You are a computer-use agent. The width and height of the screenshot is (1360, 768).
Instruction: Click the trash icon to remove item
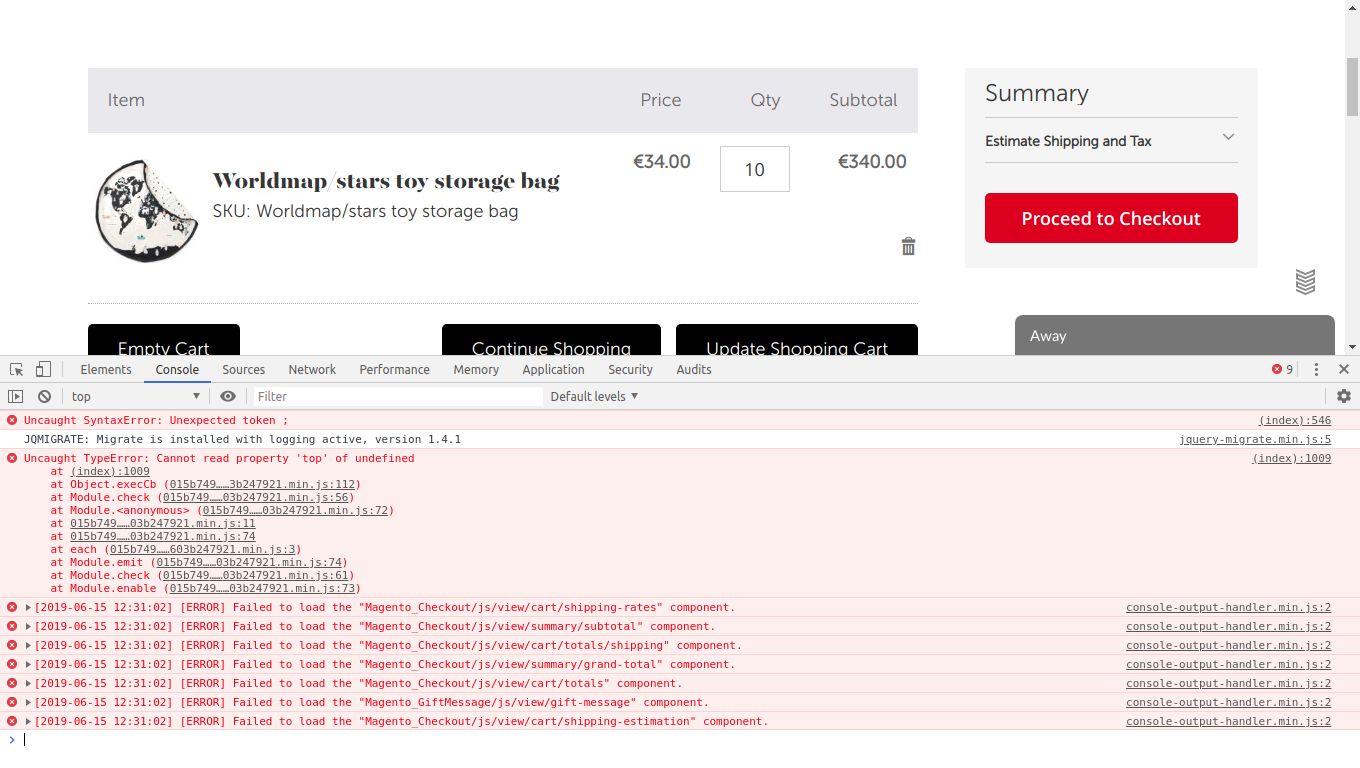click(908, 247)
